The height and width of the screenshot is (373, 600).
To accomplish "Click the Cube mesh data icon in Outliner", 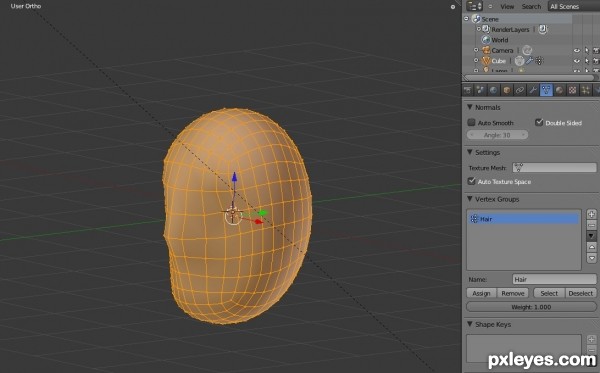I will pos(519,61).
